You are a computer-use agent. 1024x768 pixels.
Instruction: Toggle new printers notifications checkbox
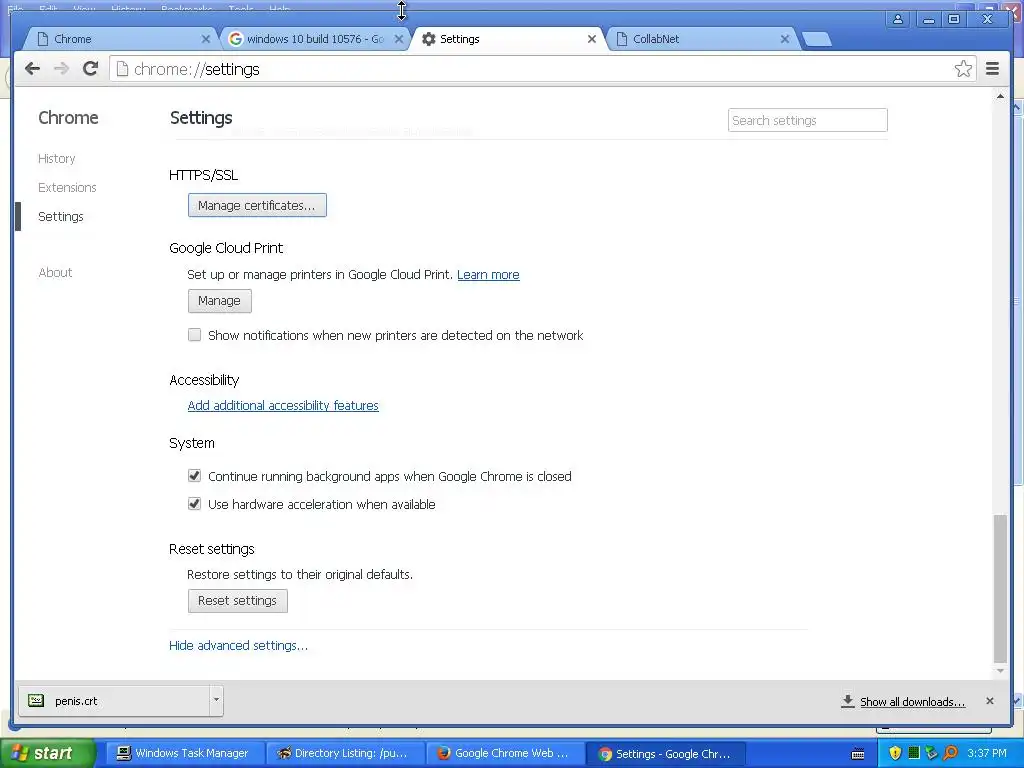pos(194,335)
